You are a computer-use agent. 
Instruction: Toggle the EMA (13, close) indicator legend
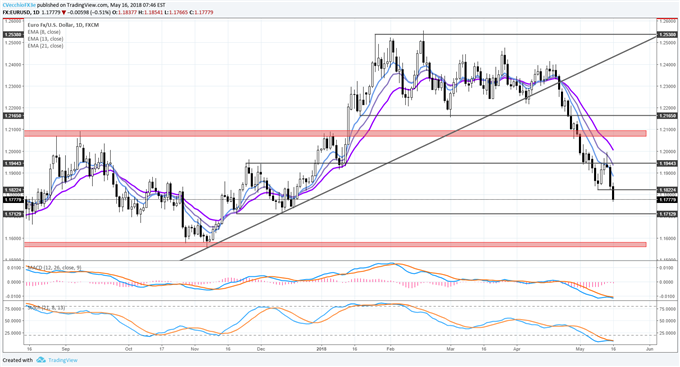(45, 39)
